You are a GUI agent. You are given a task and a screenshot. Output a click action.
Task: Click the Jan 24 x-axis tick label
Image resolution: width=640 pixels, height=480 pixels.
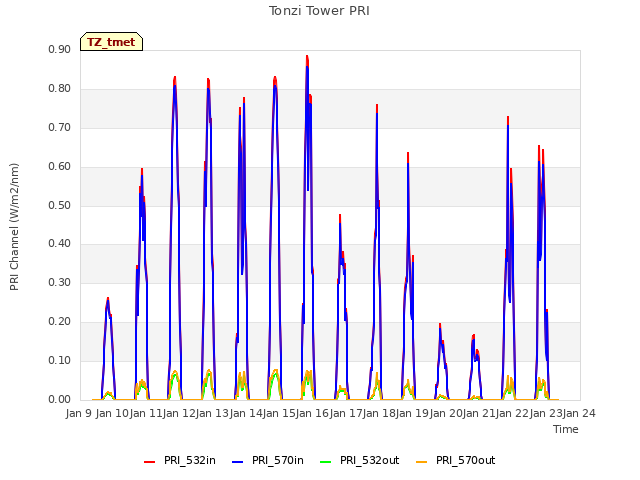click(x=579, y=413)
